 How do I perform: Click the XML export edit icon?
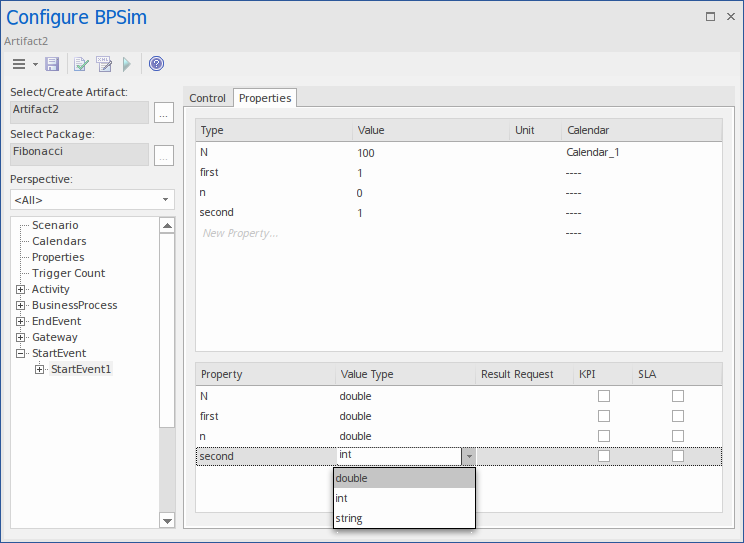coord(104,64)
